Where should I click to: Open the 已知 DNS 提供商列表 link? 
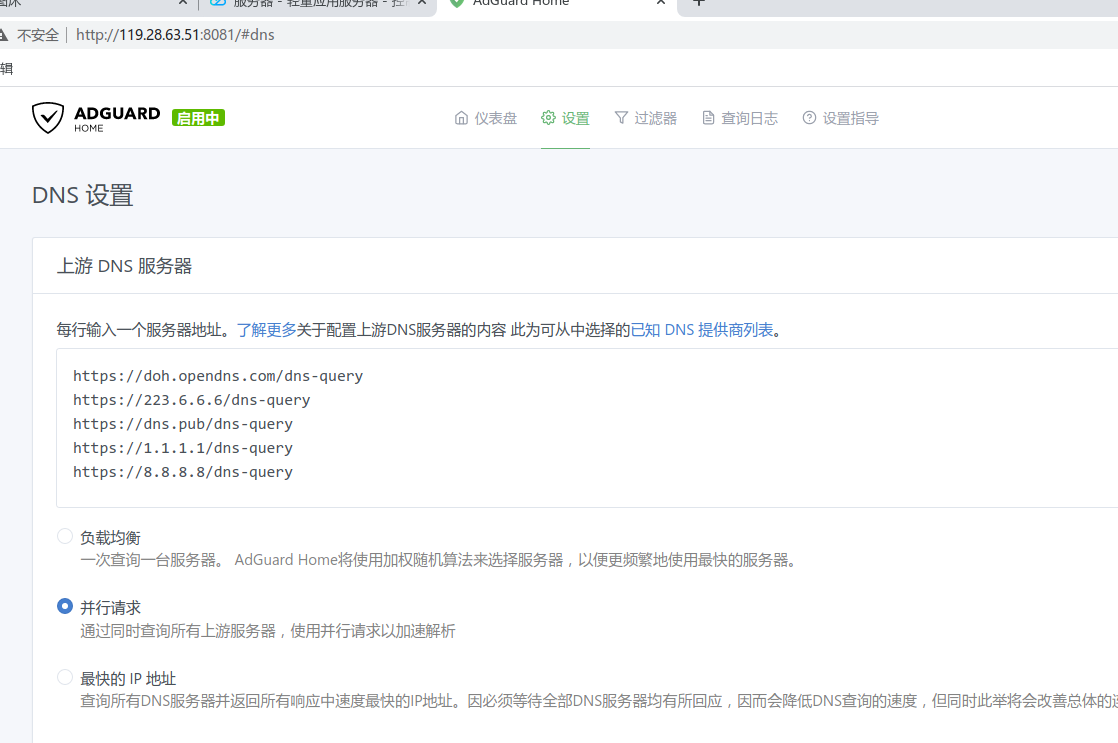[701, 330]
